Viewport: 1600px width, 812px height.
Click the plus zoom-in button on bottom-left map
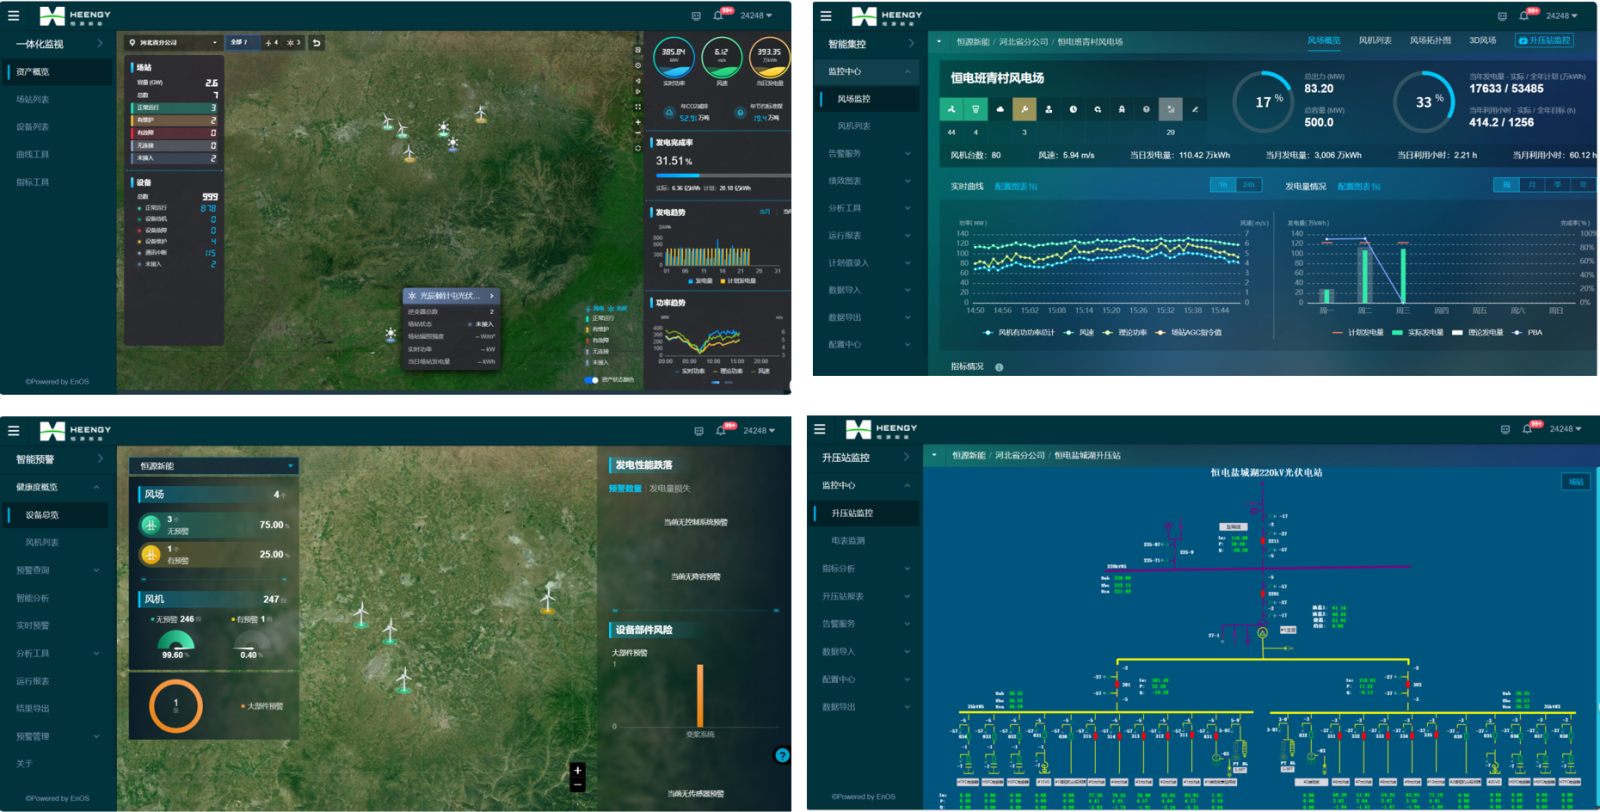(x=577, y=770)
